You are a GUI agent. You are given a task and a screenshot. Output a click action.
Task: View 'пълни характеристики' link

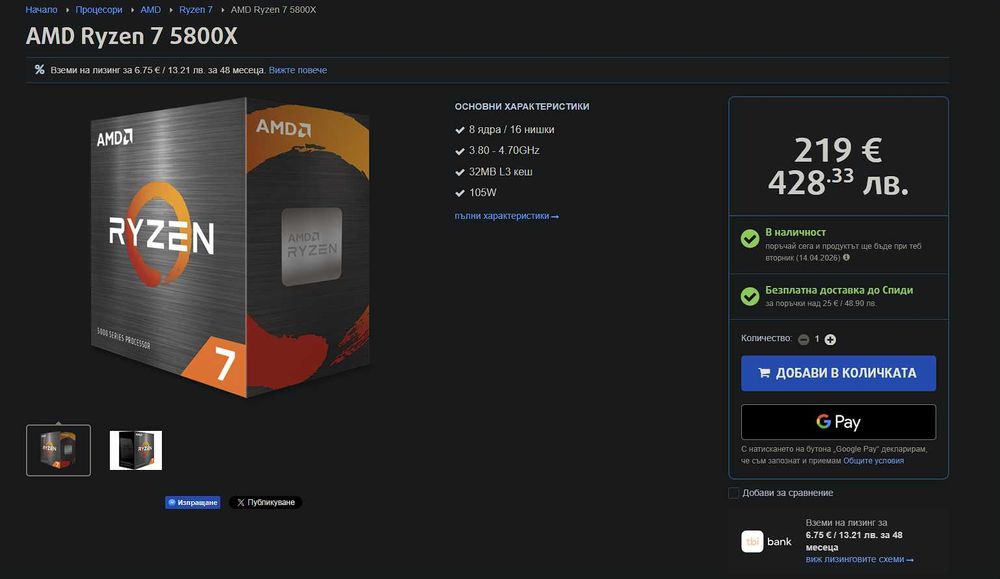pyautogui.click(x=506, y=216)
